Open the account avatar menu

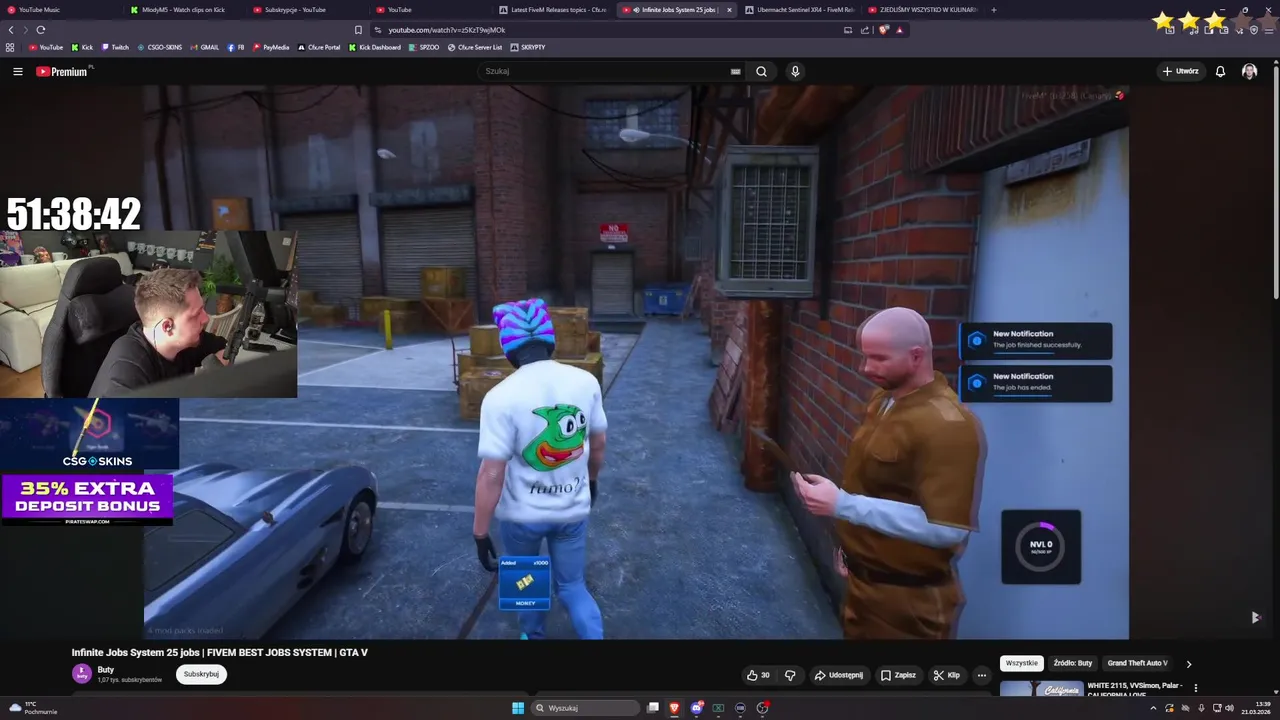click(x=1249, y=71)
